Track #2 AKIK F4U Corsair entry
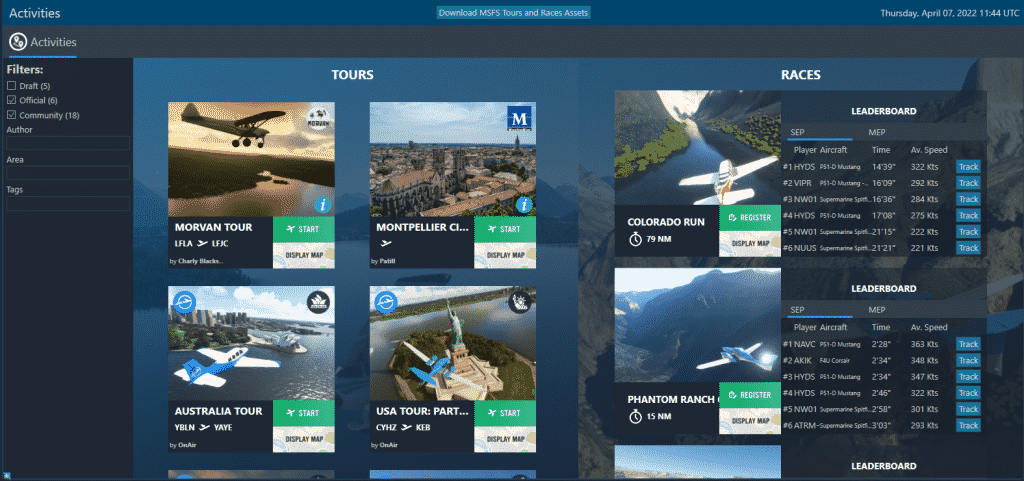 tap(968, 360)
